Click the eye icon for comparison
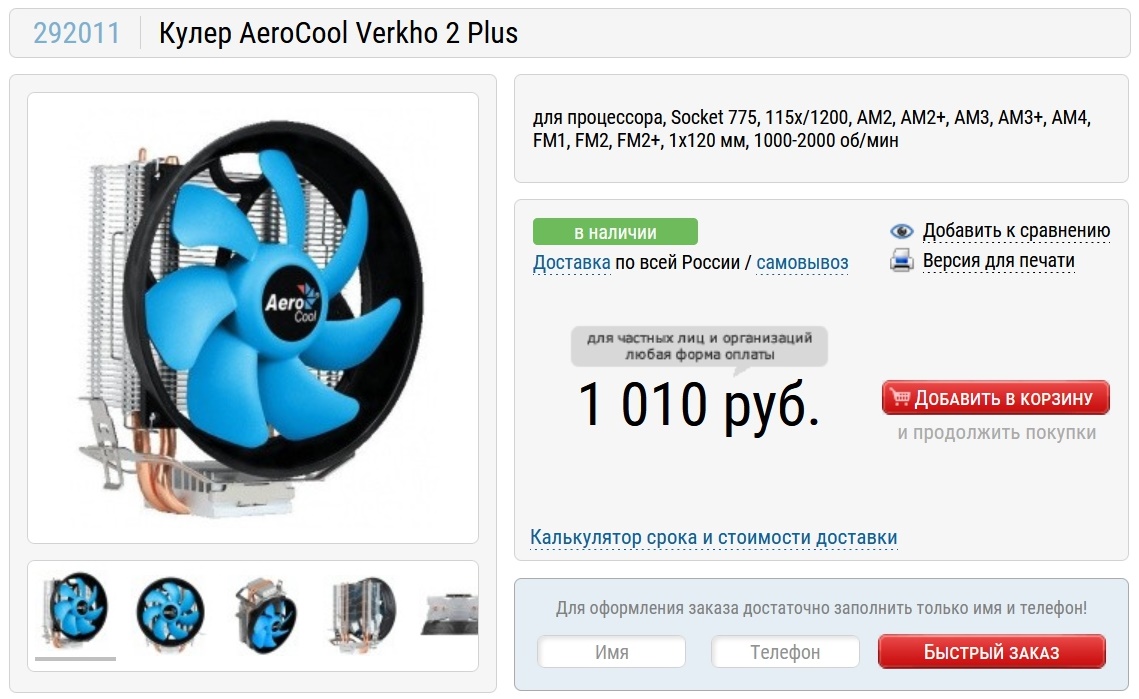The image size is (1139, 699). coord(901,231)
